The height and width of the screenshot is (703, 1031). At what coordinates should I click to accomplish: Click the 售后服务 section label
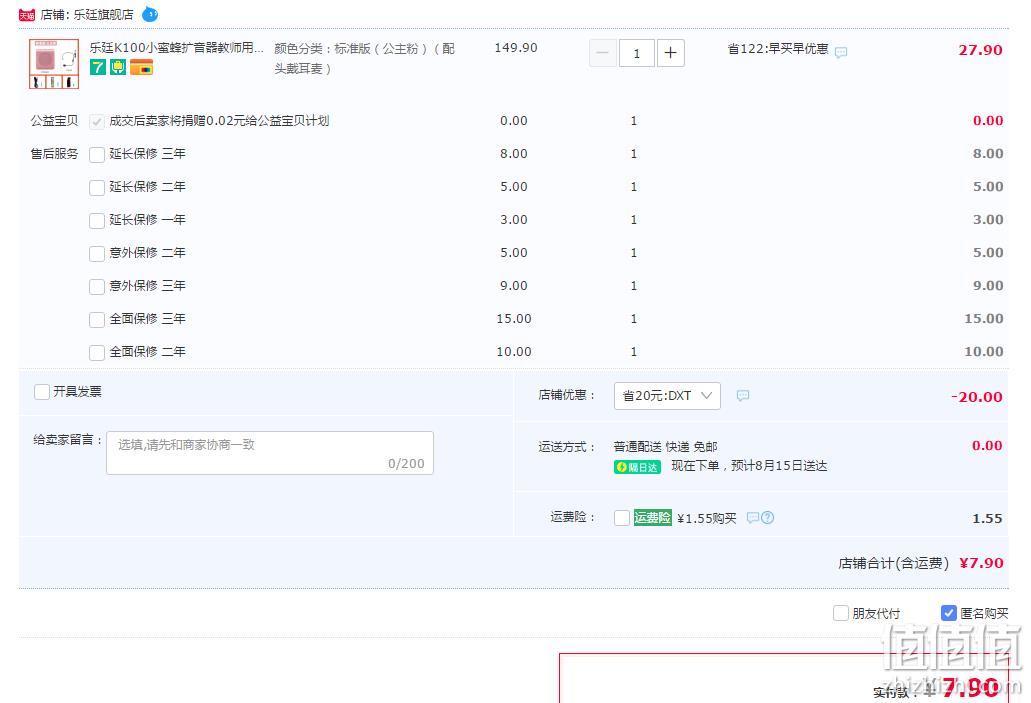pyautogui.click(x=54, y=154)
